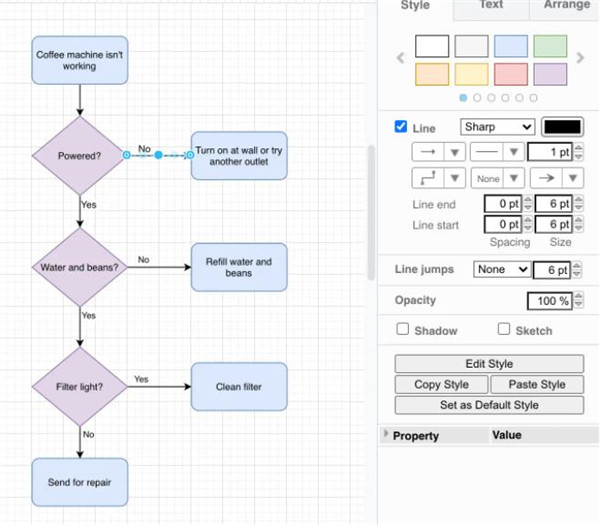This screenshot has height=525, width=600.
Task: Open the waypoints style picker
Action: pos(439,178)
